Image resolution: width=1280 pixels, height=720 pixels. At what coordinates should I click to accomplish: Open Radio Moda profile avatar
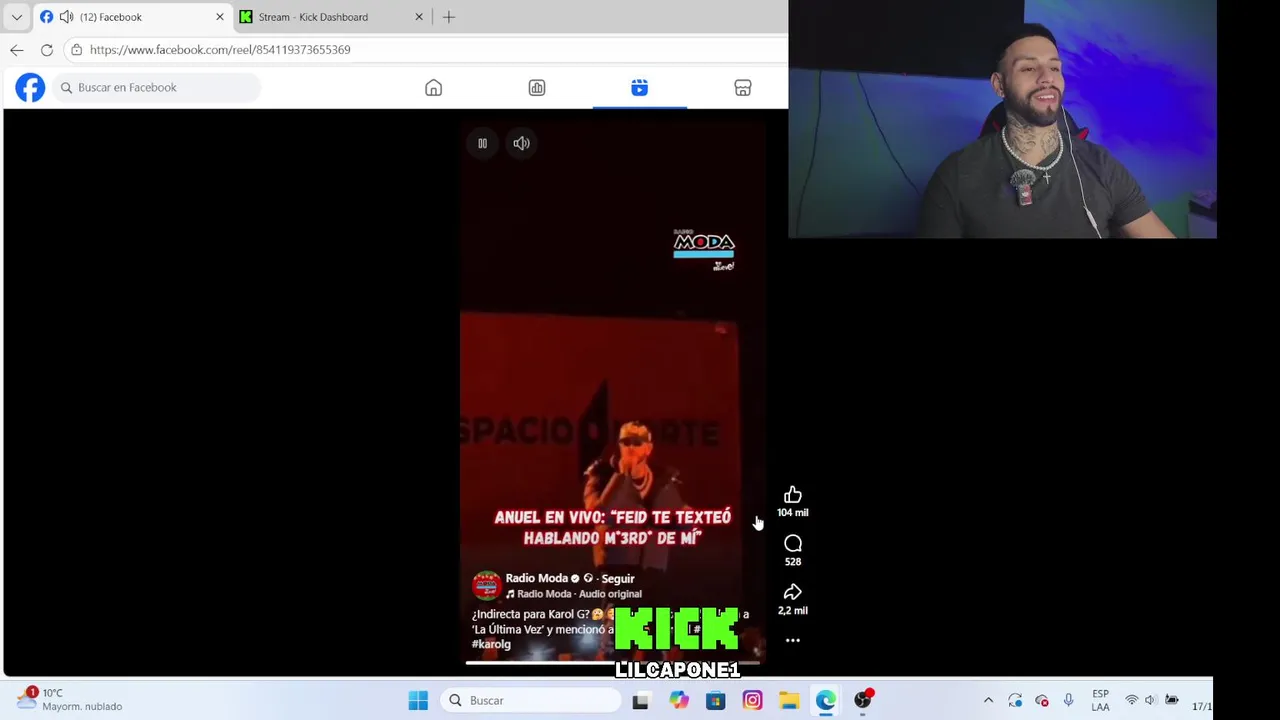point(487,585)
